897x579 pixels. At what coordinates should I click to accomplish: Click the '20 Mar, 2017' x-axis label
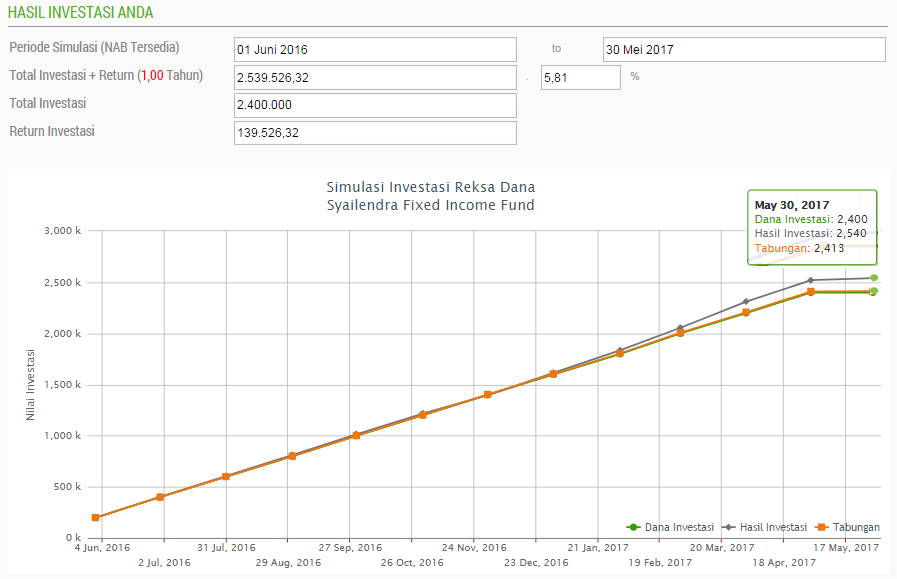coord(722,548)
